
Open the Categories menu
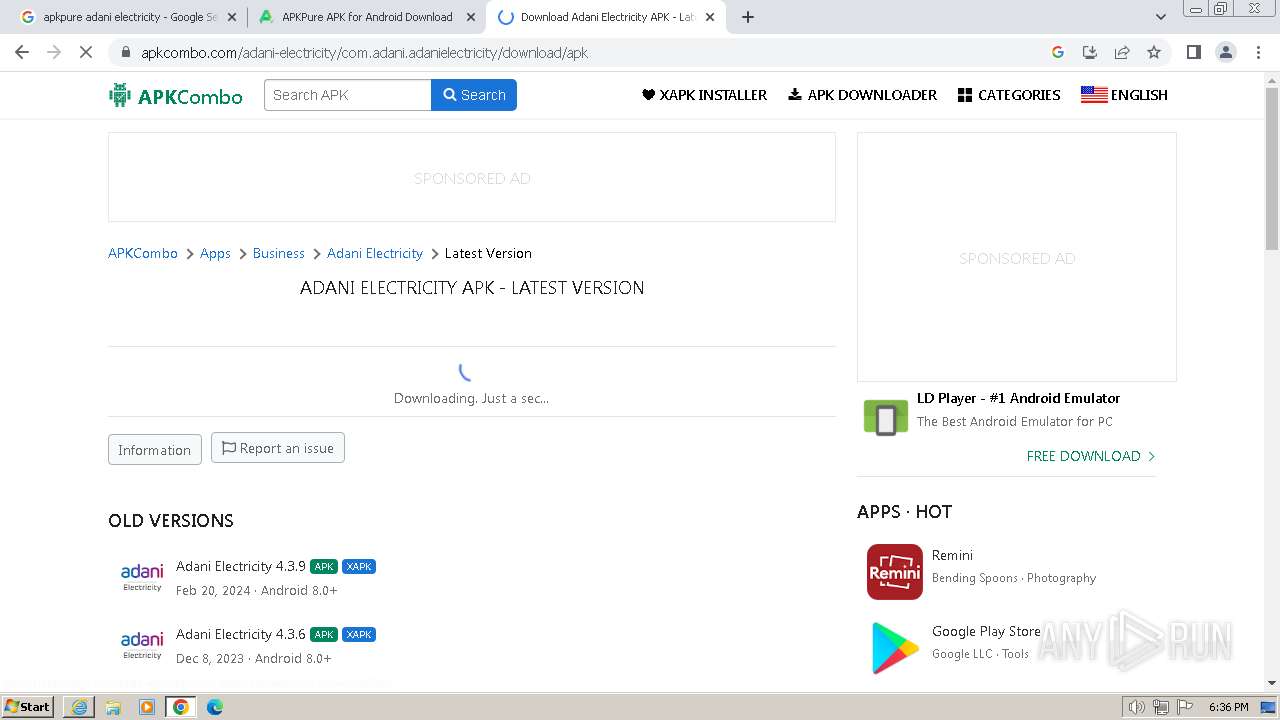click(1009, 95)
